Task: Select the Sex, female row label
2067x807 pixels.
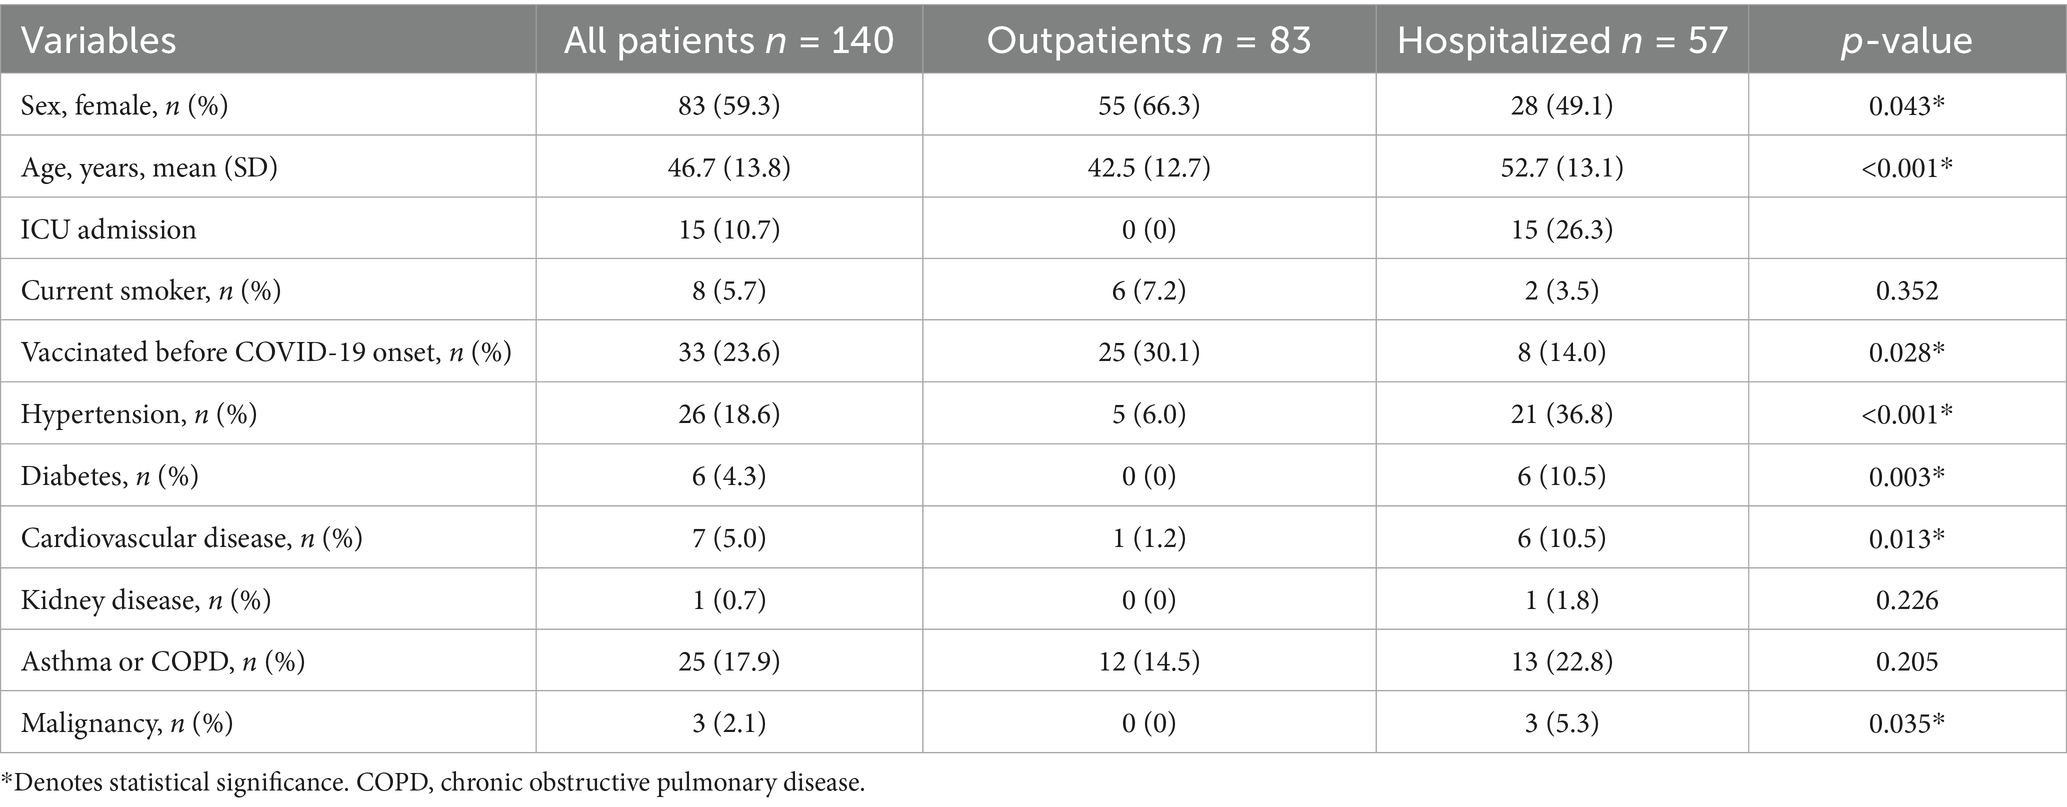Action: 124,105
